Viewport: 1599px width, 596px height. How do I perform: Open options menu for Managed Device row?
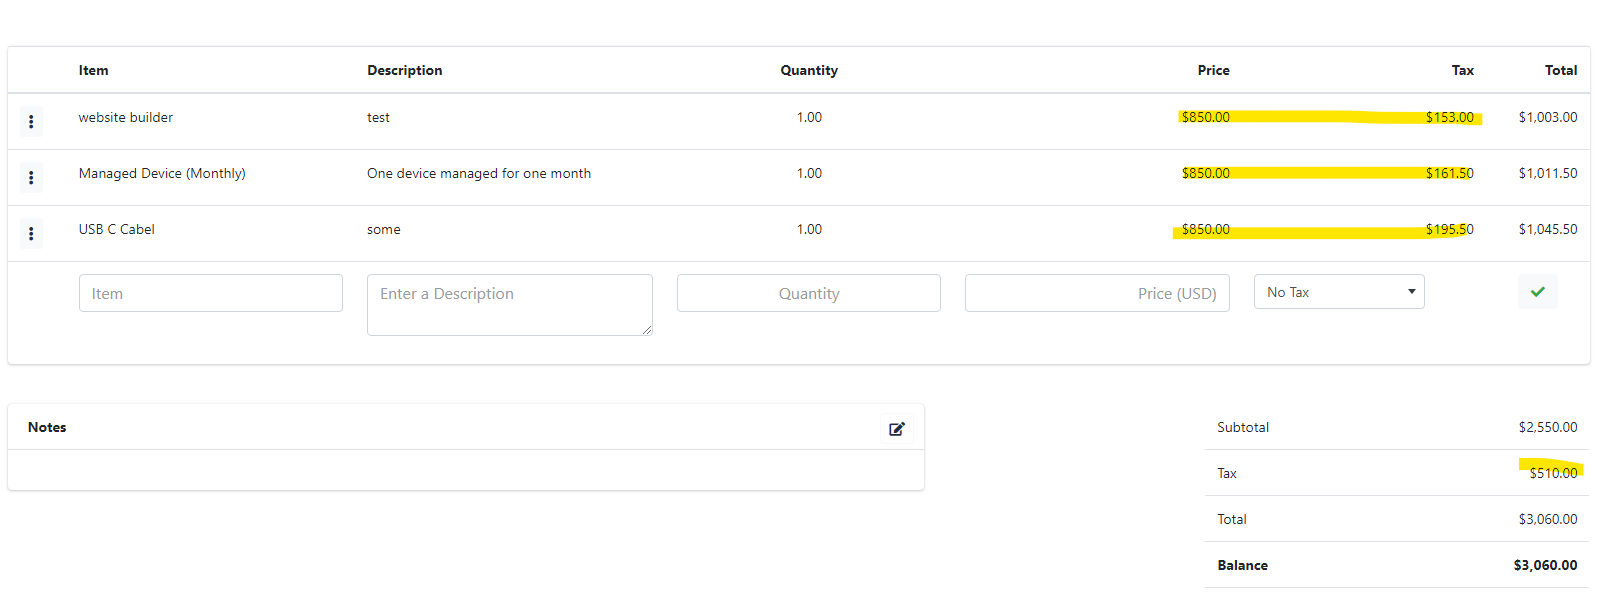point(31,177)
